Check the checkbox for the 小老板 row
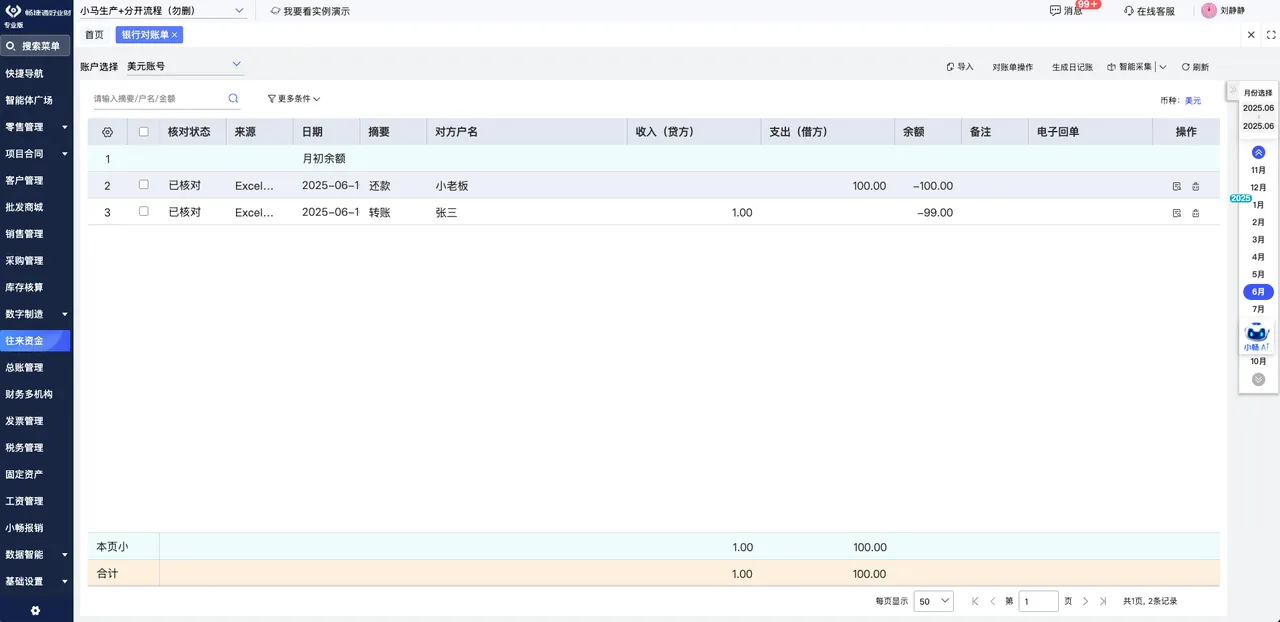Image resolution: width=1280 pixels, height=622 pixels. click(x=144, y=185)
